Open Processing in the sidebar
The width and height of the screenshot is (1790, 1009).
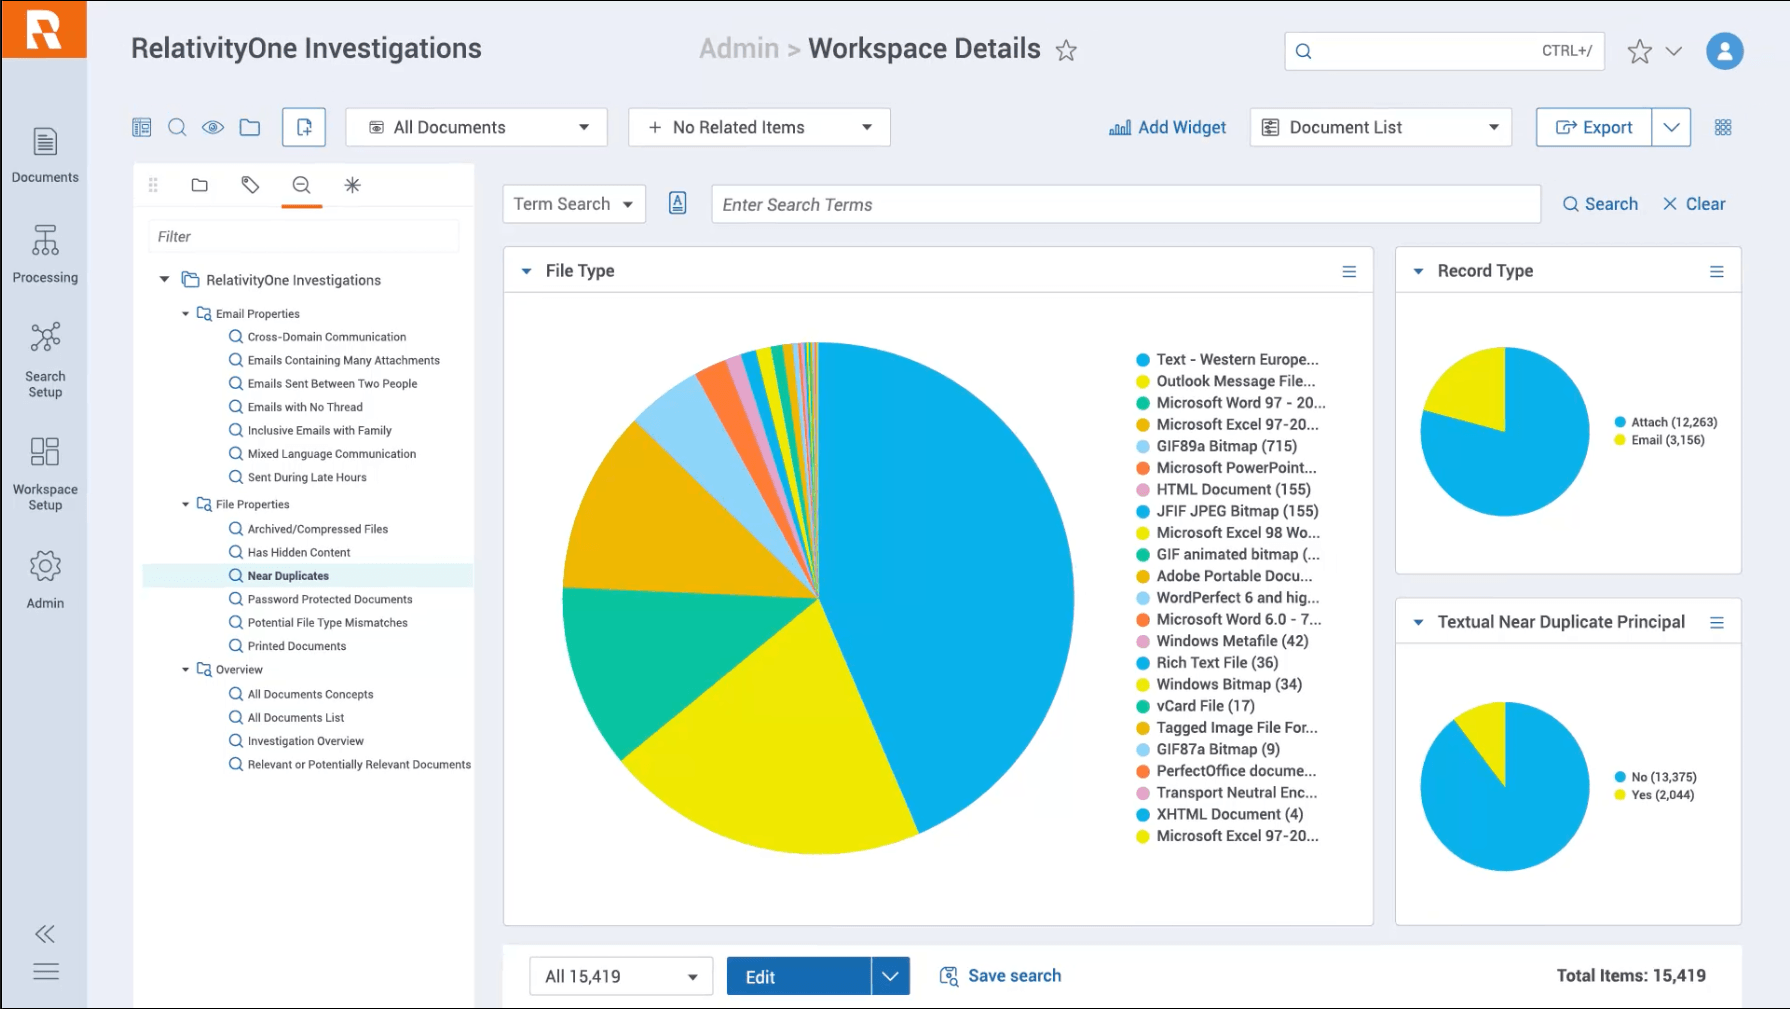(x=45, y=254)
